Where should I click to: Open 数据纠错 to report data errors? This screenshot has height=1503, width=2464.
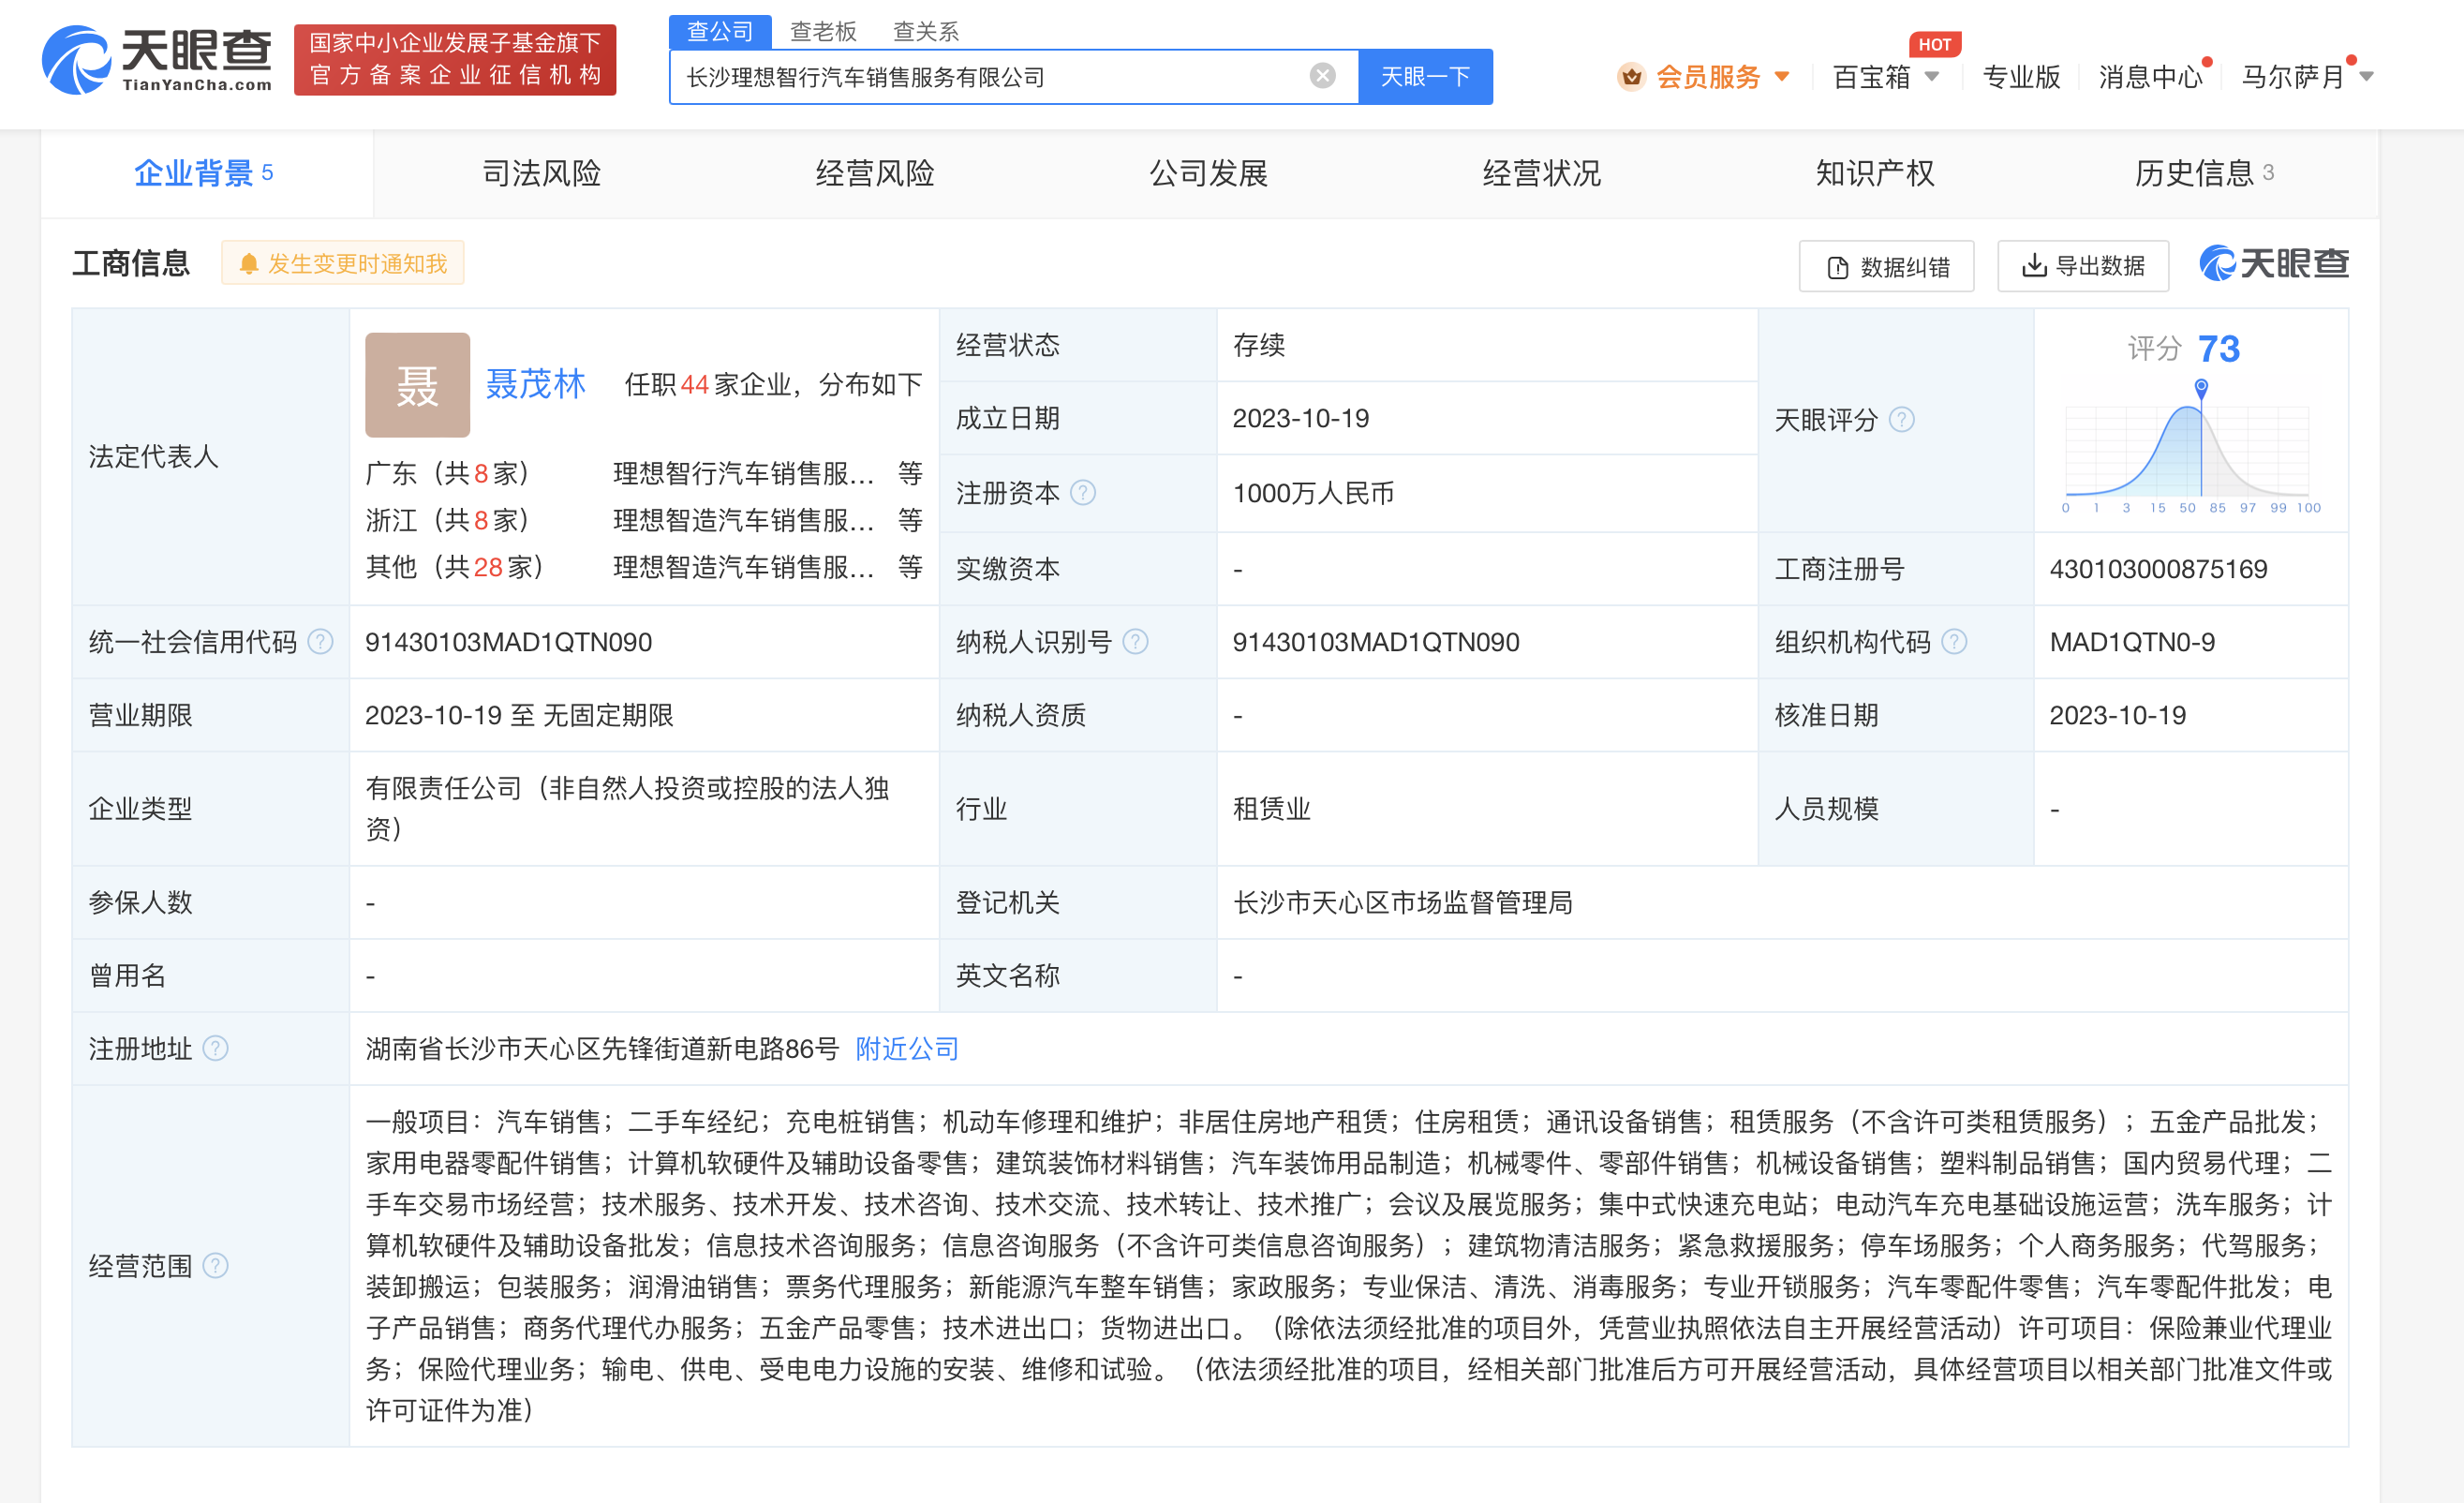tap(1886, 266)
